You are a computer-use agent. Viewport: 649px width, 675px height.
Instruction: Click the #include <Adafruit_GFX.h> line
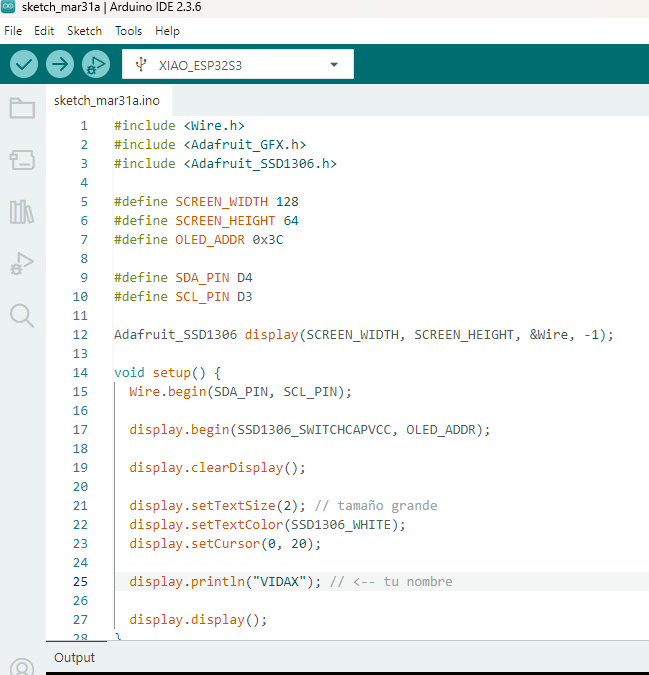tap(210, 145)
